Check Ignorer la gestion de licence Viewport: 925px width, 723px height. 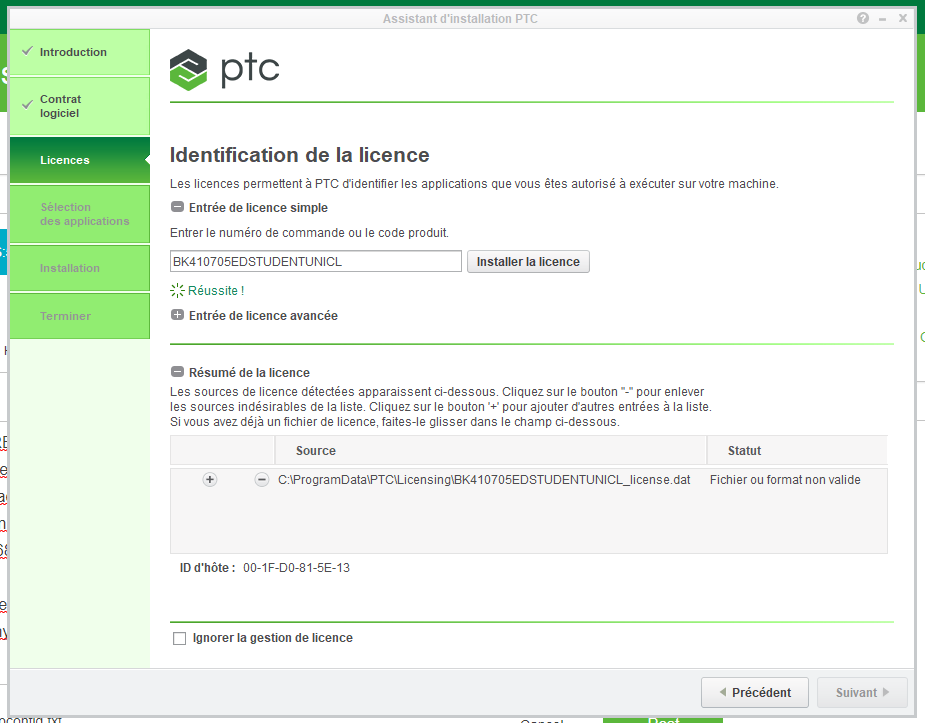click(179, 638)
